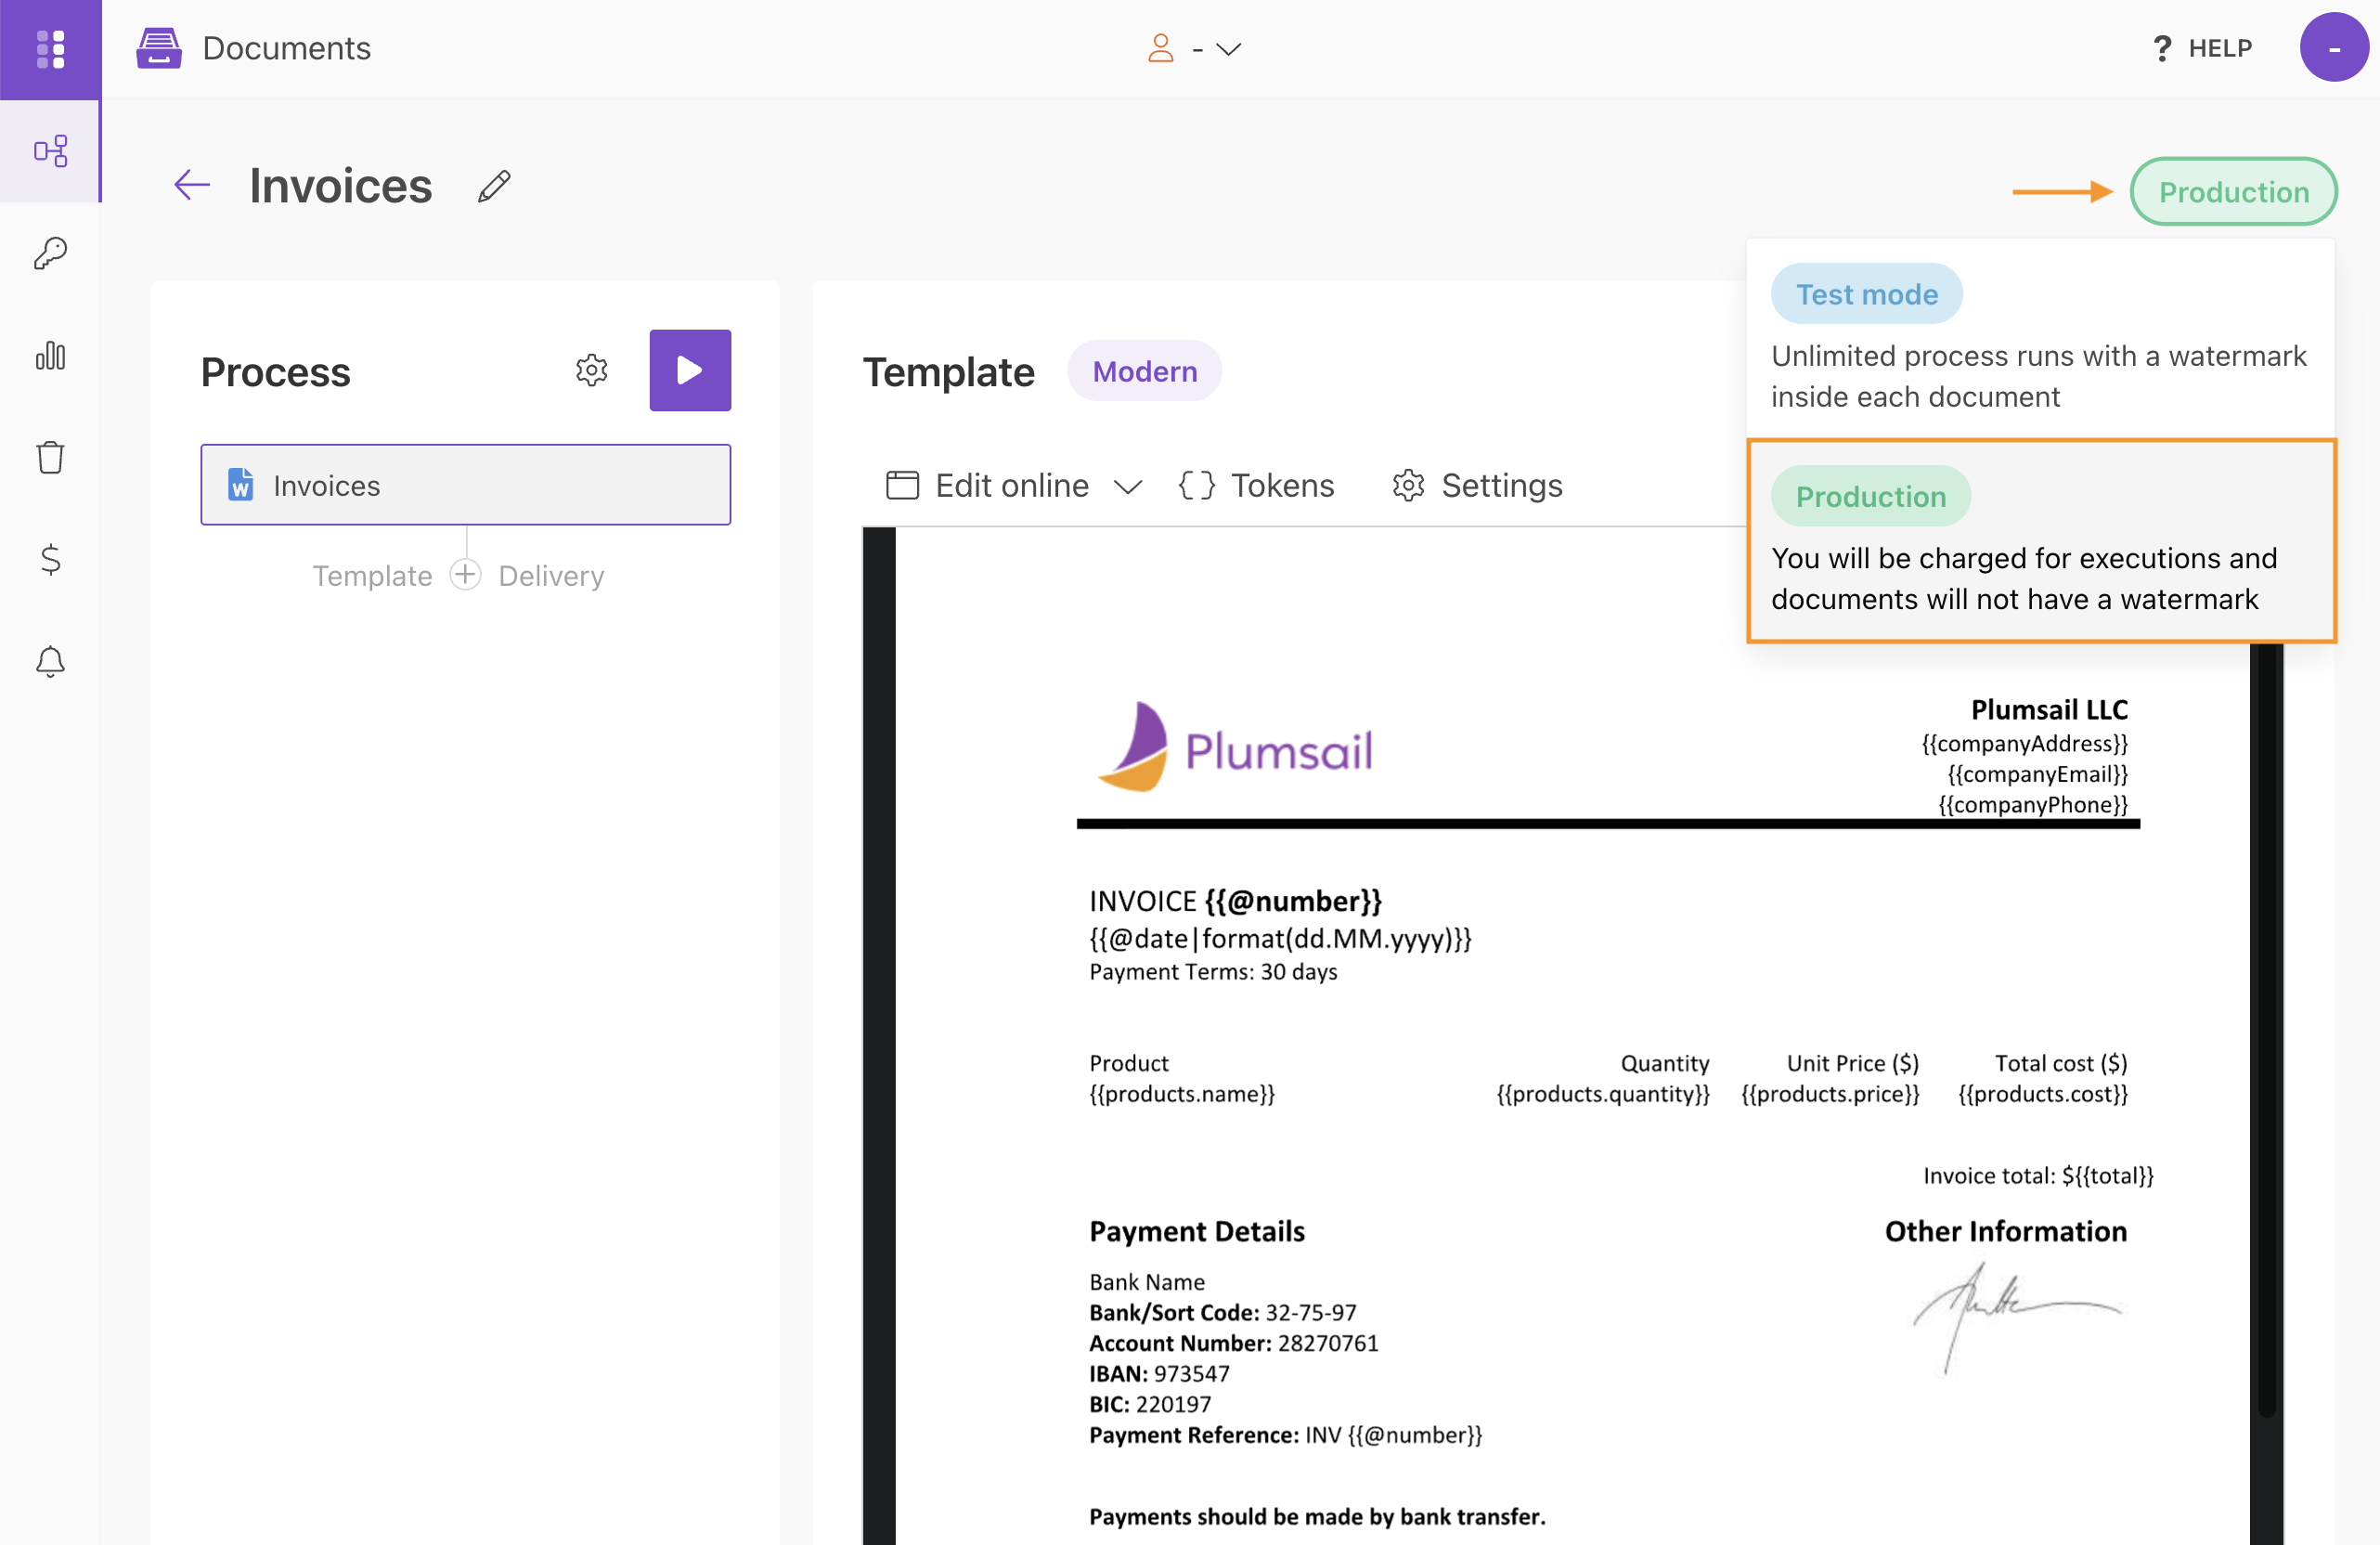Open the trash bin sidebar icon

[50, 457]
